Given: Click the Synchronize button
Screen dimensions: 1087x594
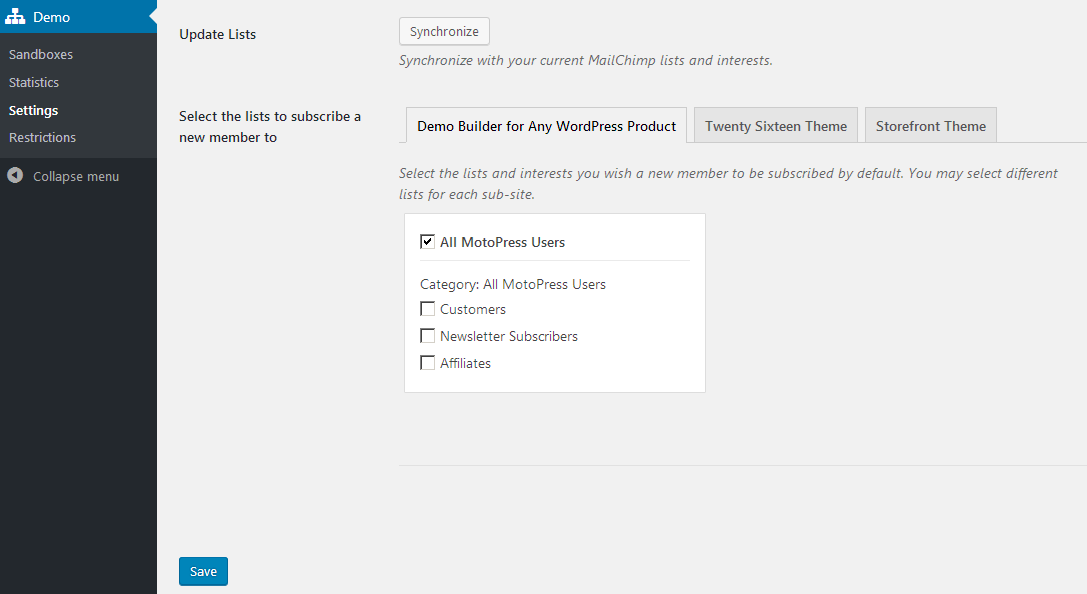Looking at the screenshot, I should coord(444,31).
